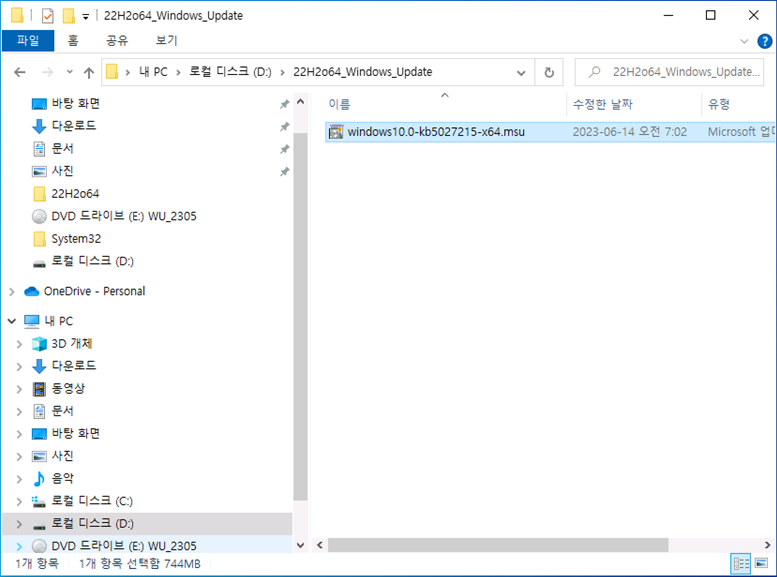777x577 pixels.
Task: Switch to large icons view layout icon
Action: click(x=762, y=564)
